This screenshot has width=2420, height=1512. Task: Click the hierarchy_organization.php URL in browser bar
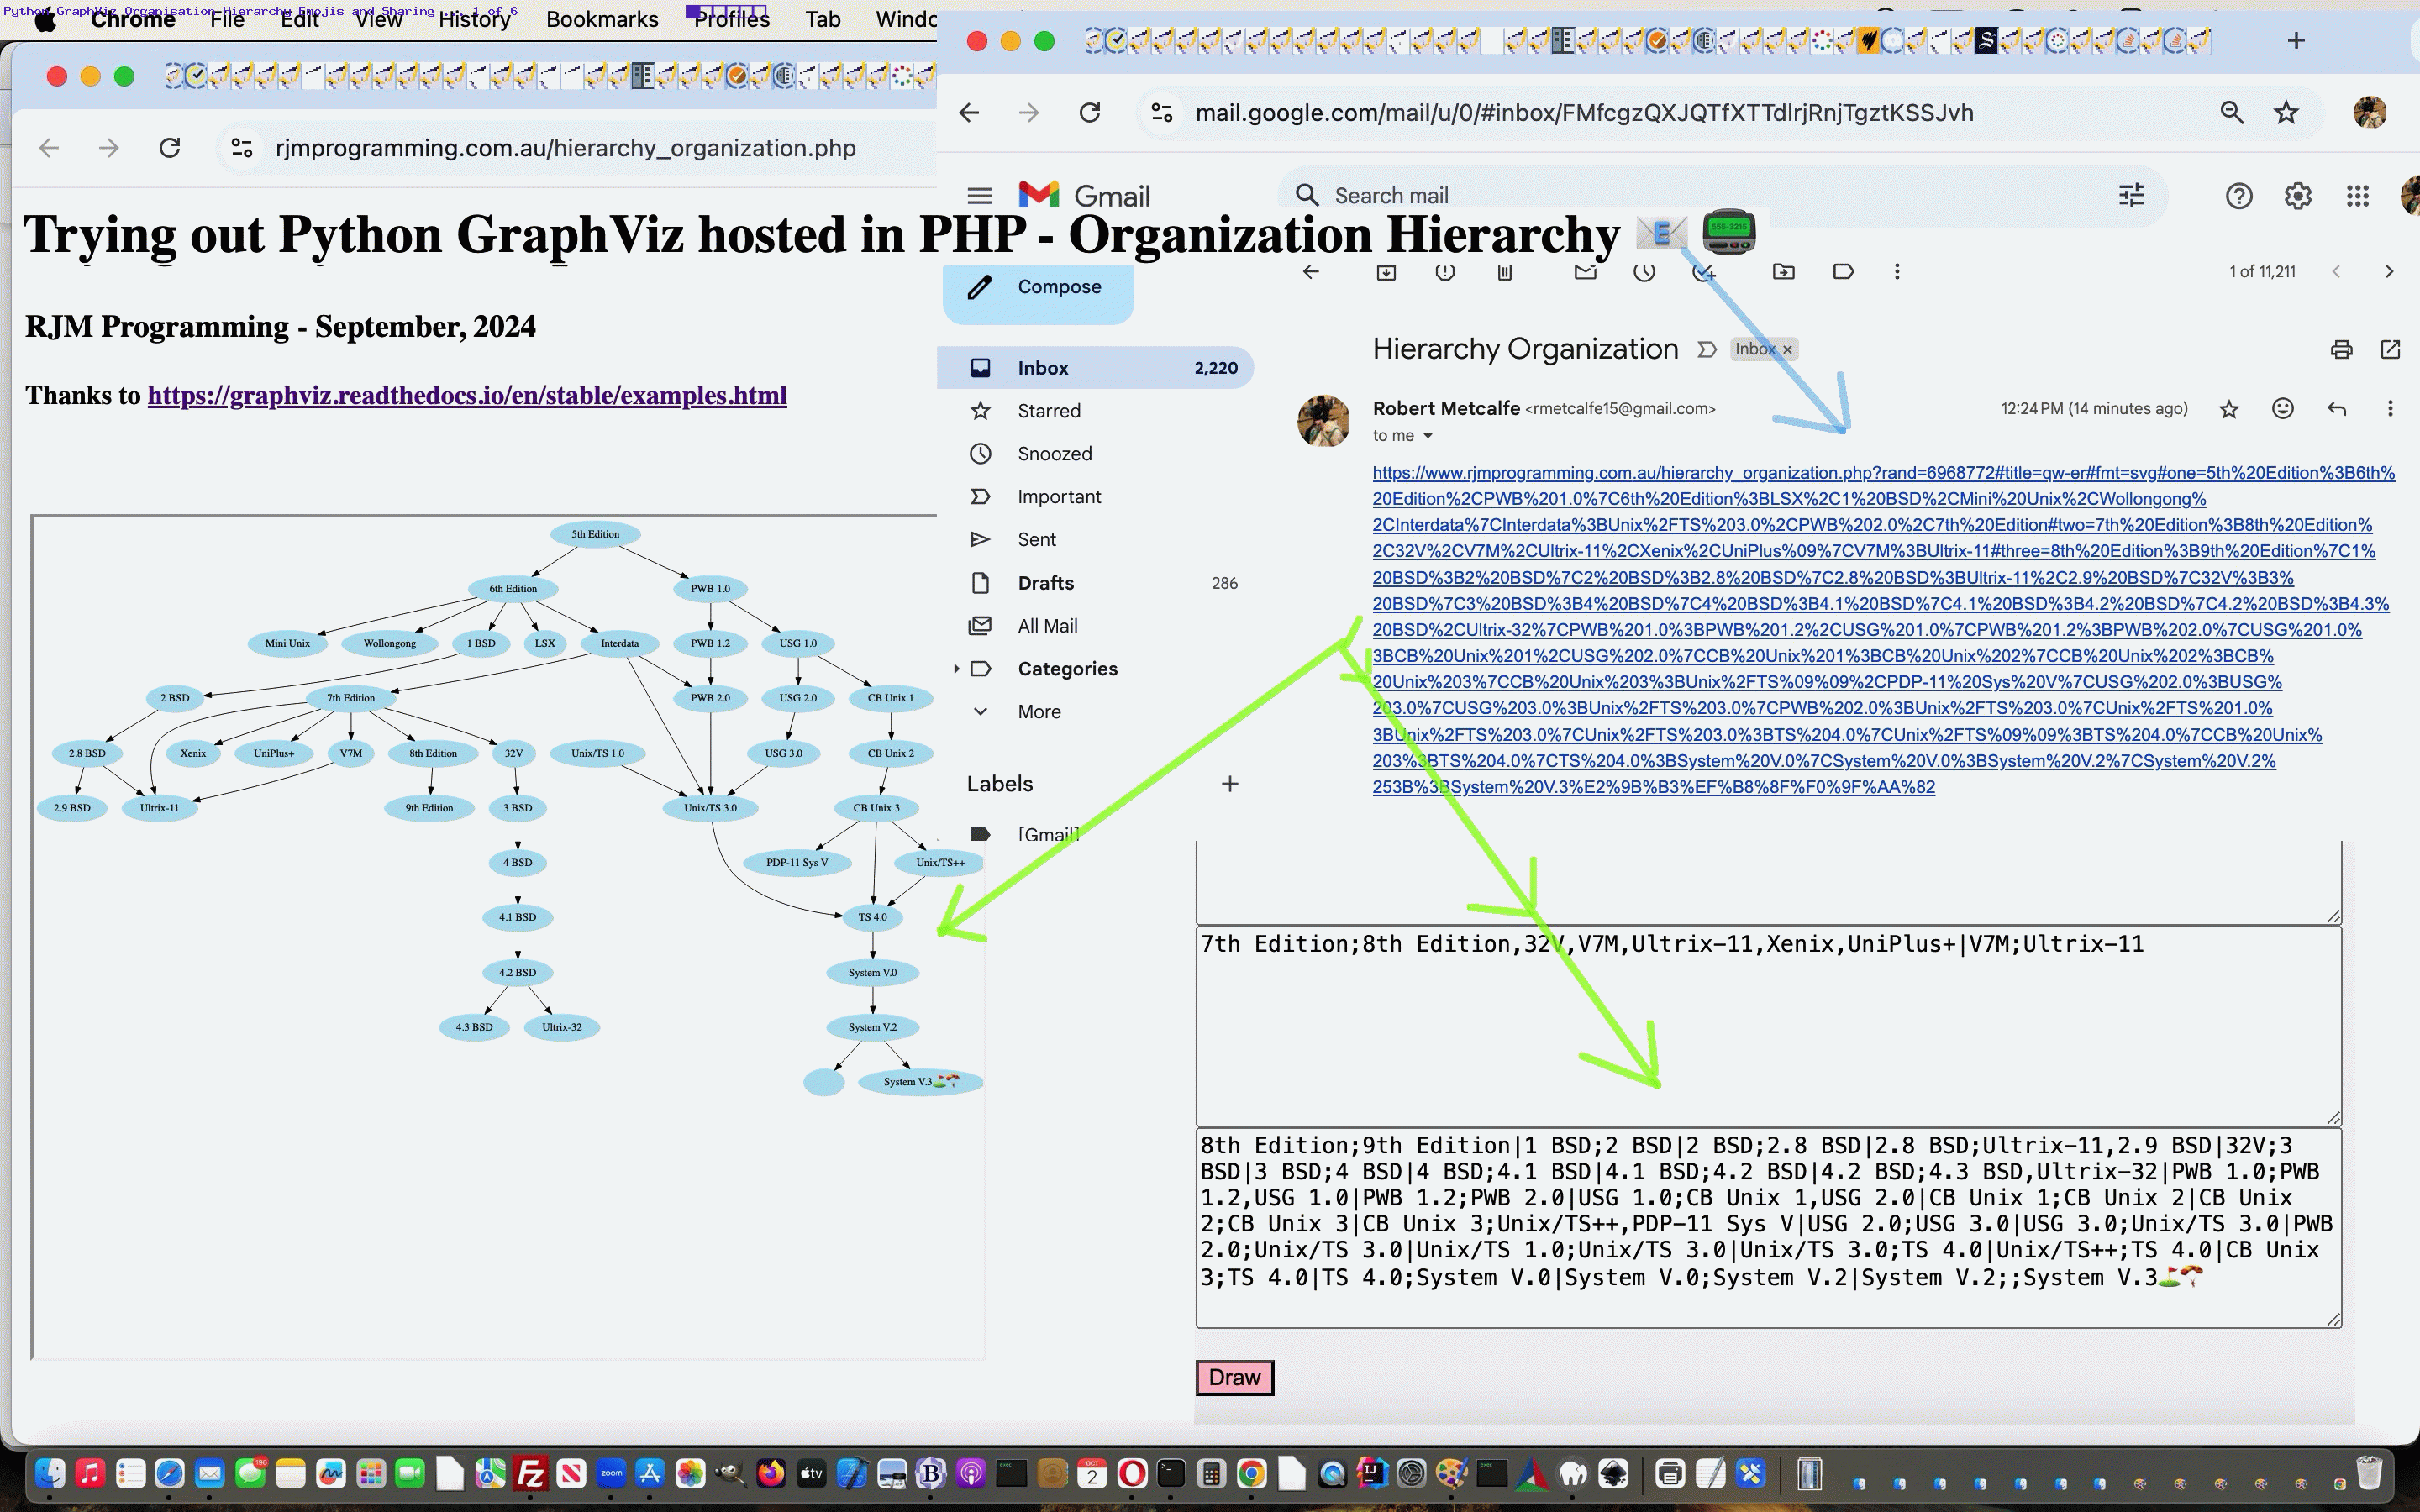[566, 146]
